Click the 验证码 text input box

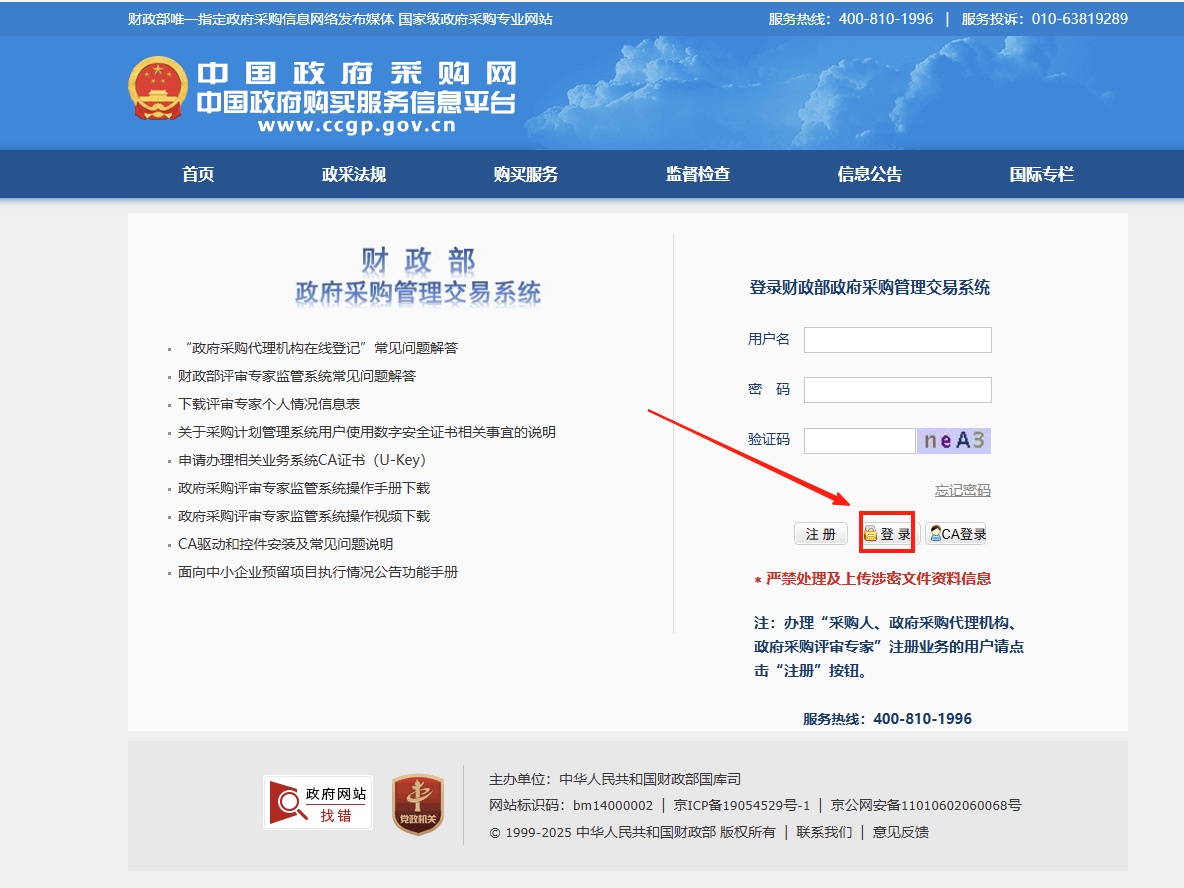859,441
